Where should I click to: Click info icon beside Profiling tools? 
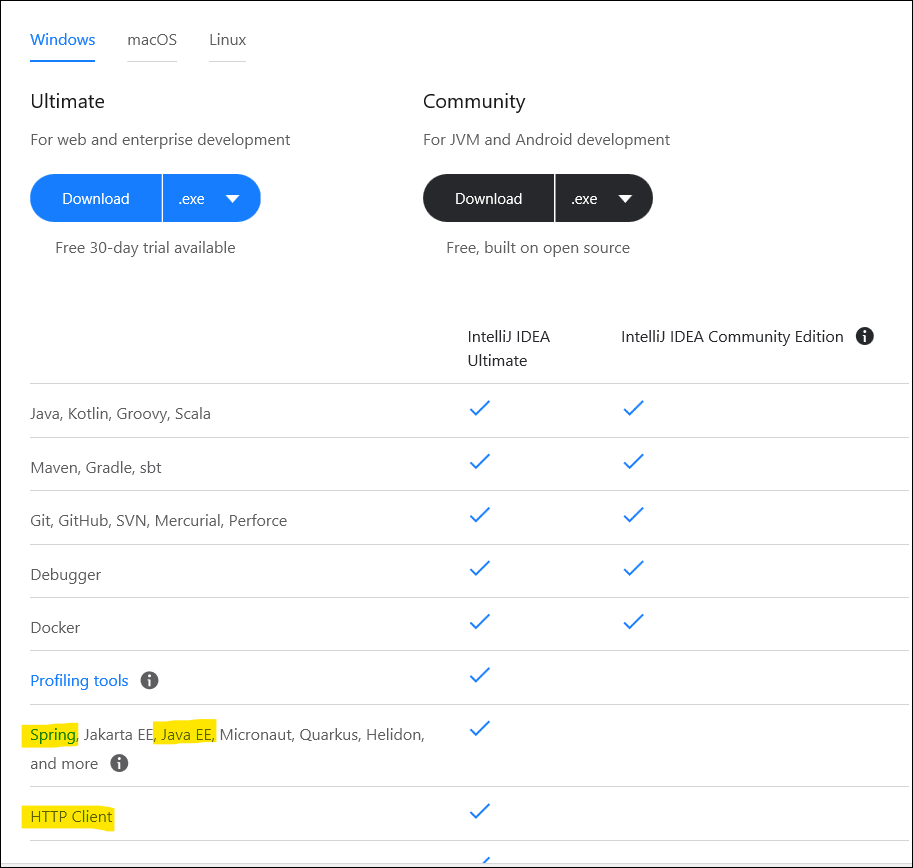tap(150, 681)
